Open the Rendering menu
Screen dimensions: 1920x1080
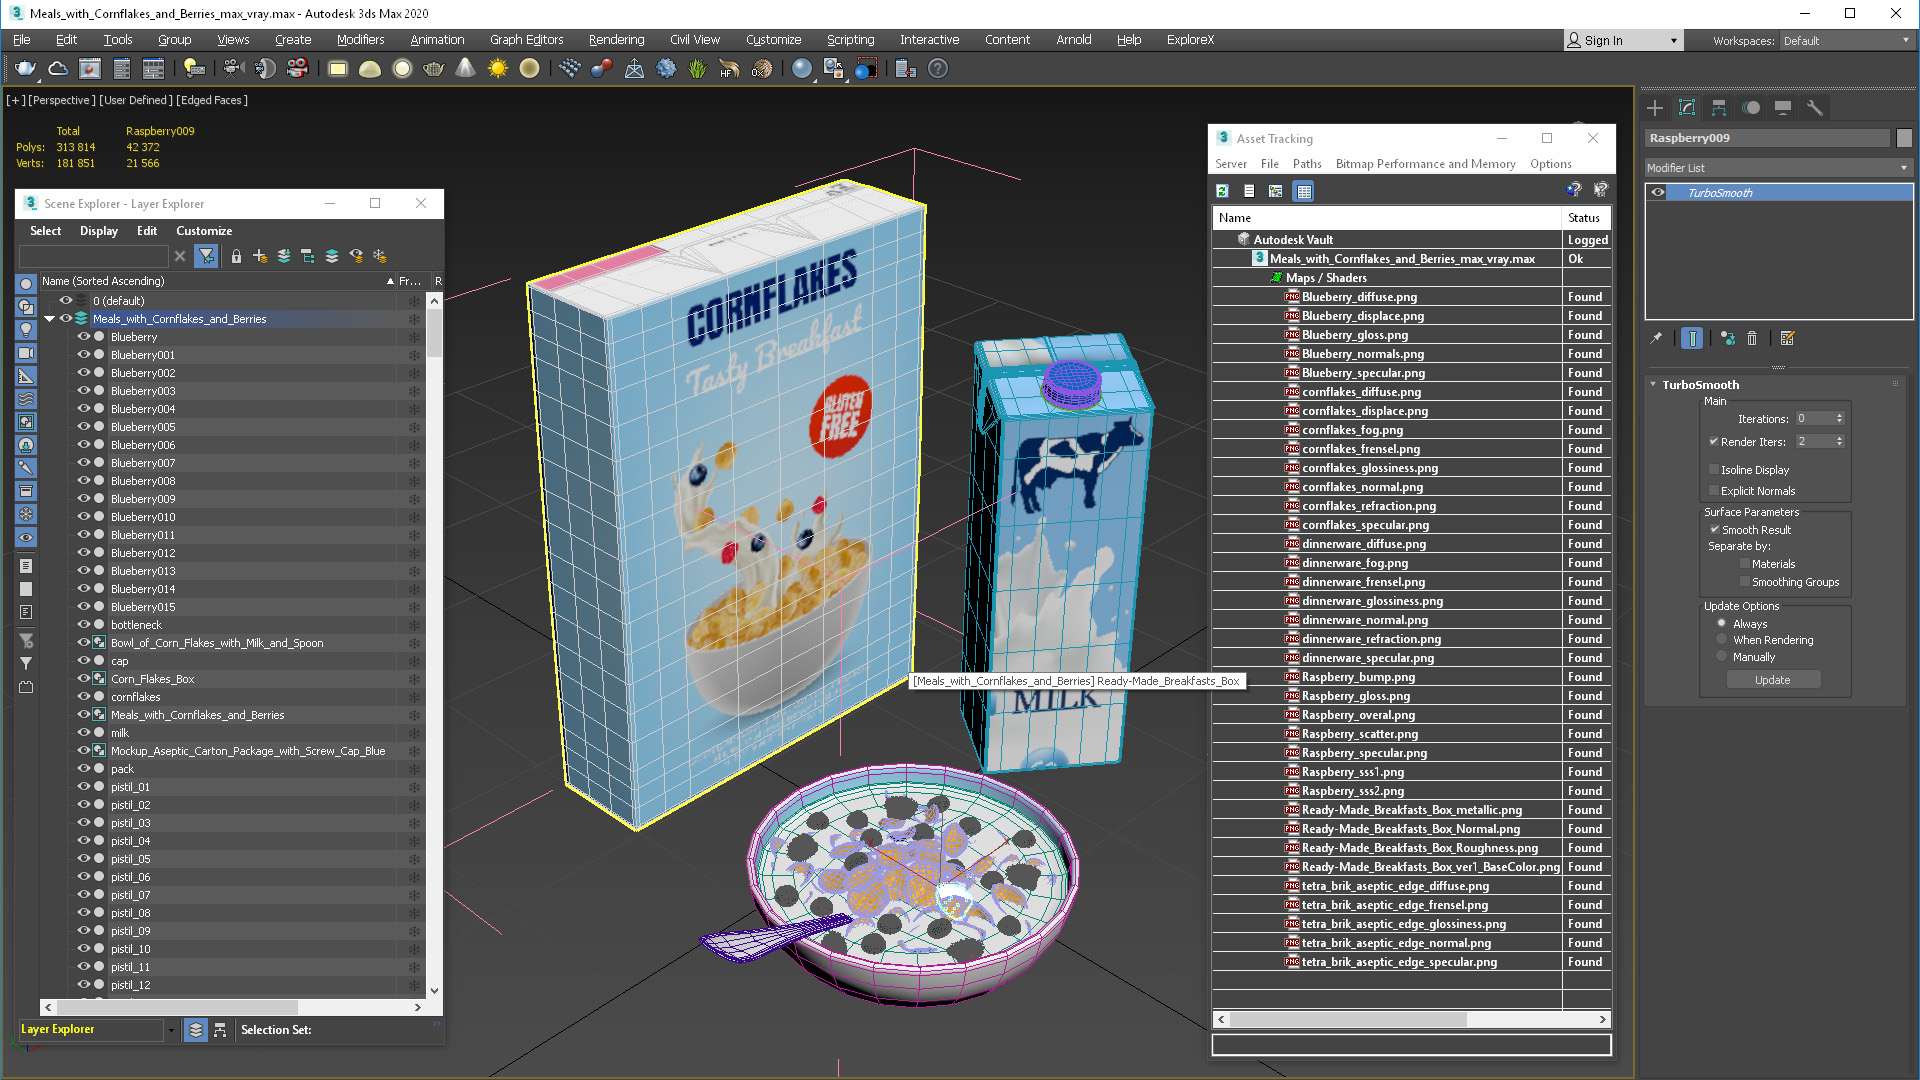(616, 40)
